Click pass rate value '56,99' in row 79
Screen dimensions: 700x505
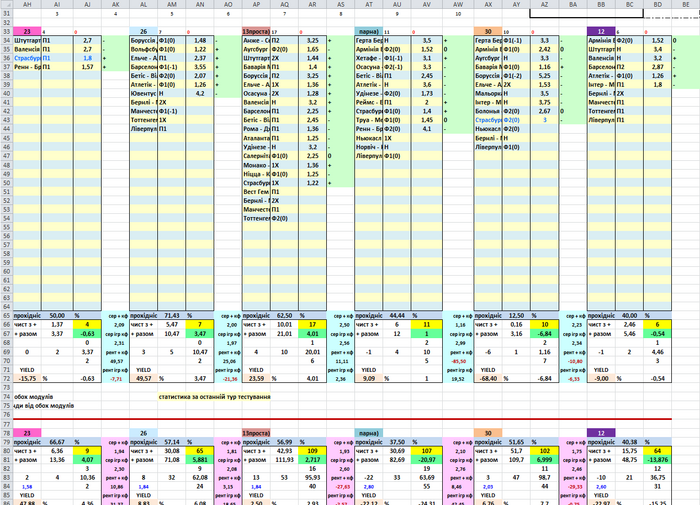coord(284,442)
